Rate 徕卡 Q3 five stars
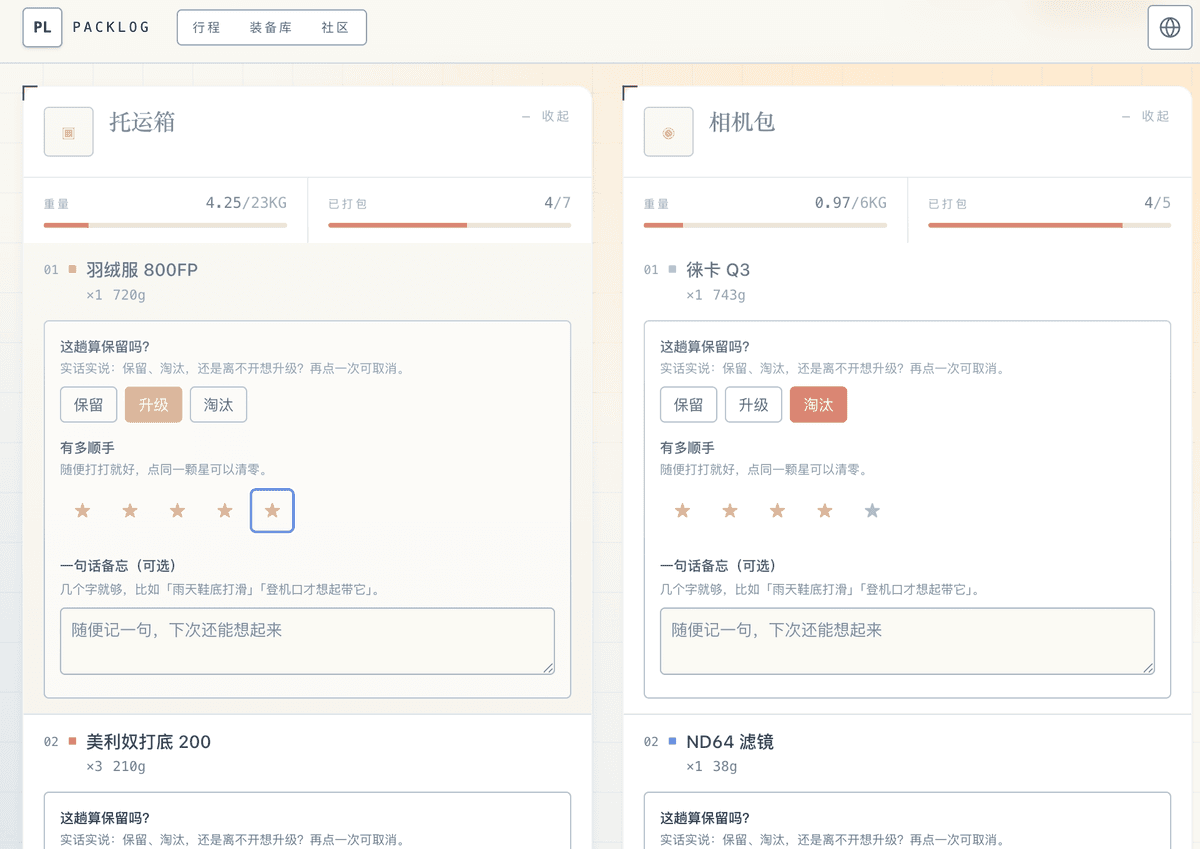The image size is (1200, 849). point(872,511)
